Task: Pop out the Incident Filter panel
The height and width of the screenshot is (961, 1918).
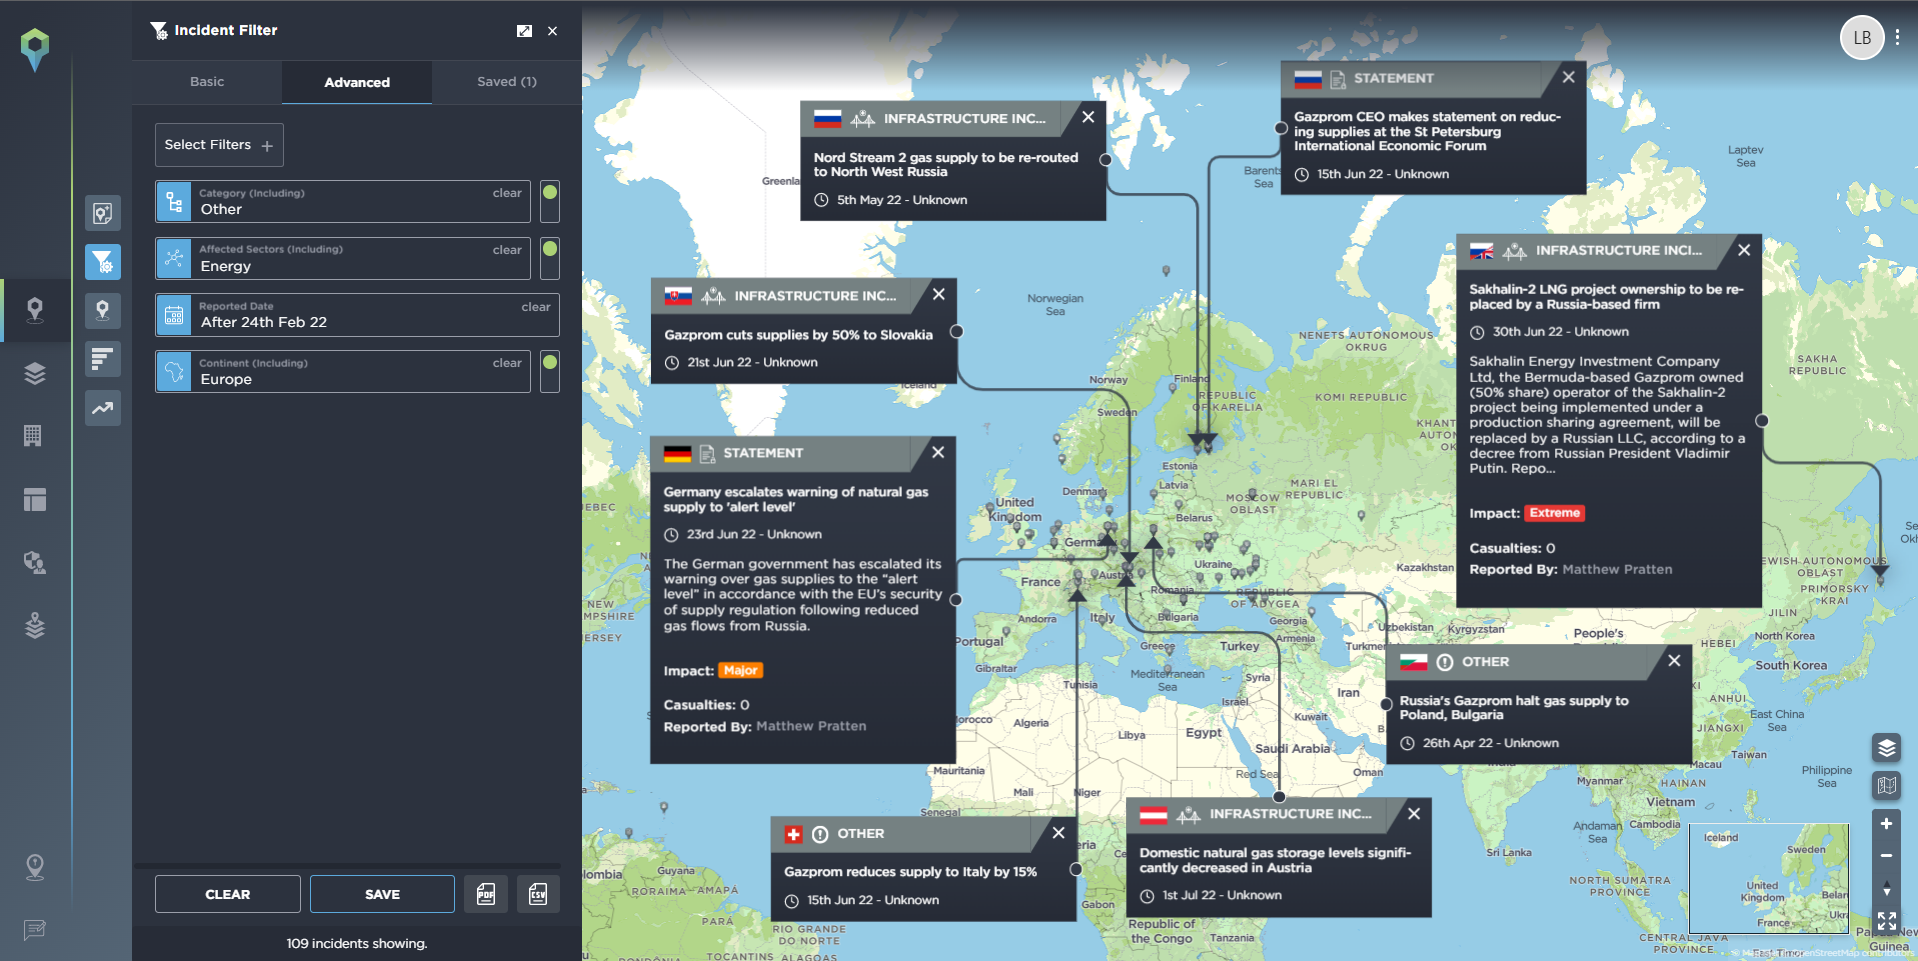Action: pos(524,31)
